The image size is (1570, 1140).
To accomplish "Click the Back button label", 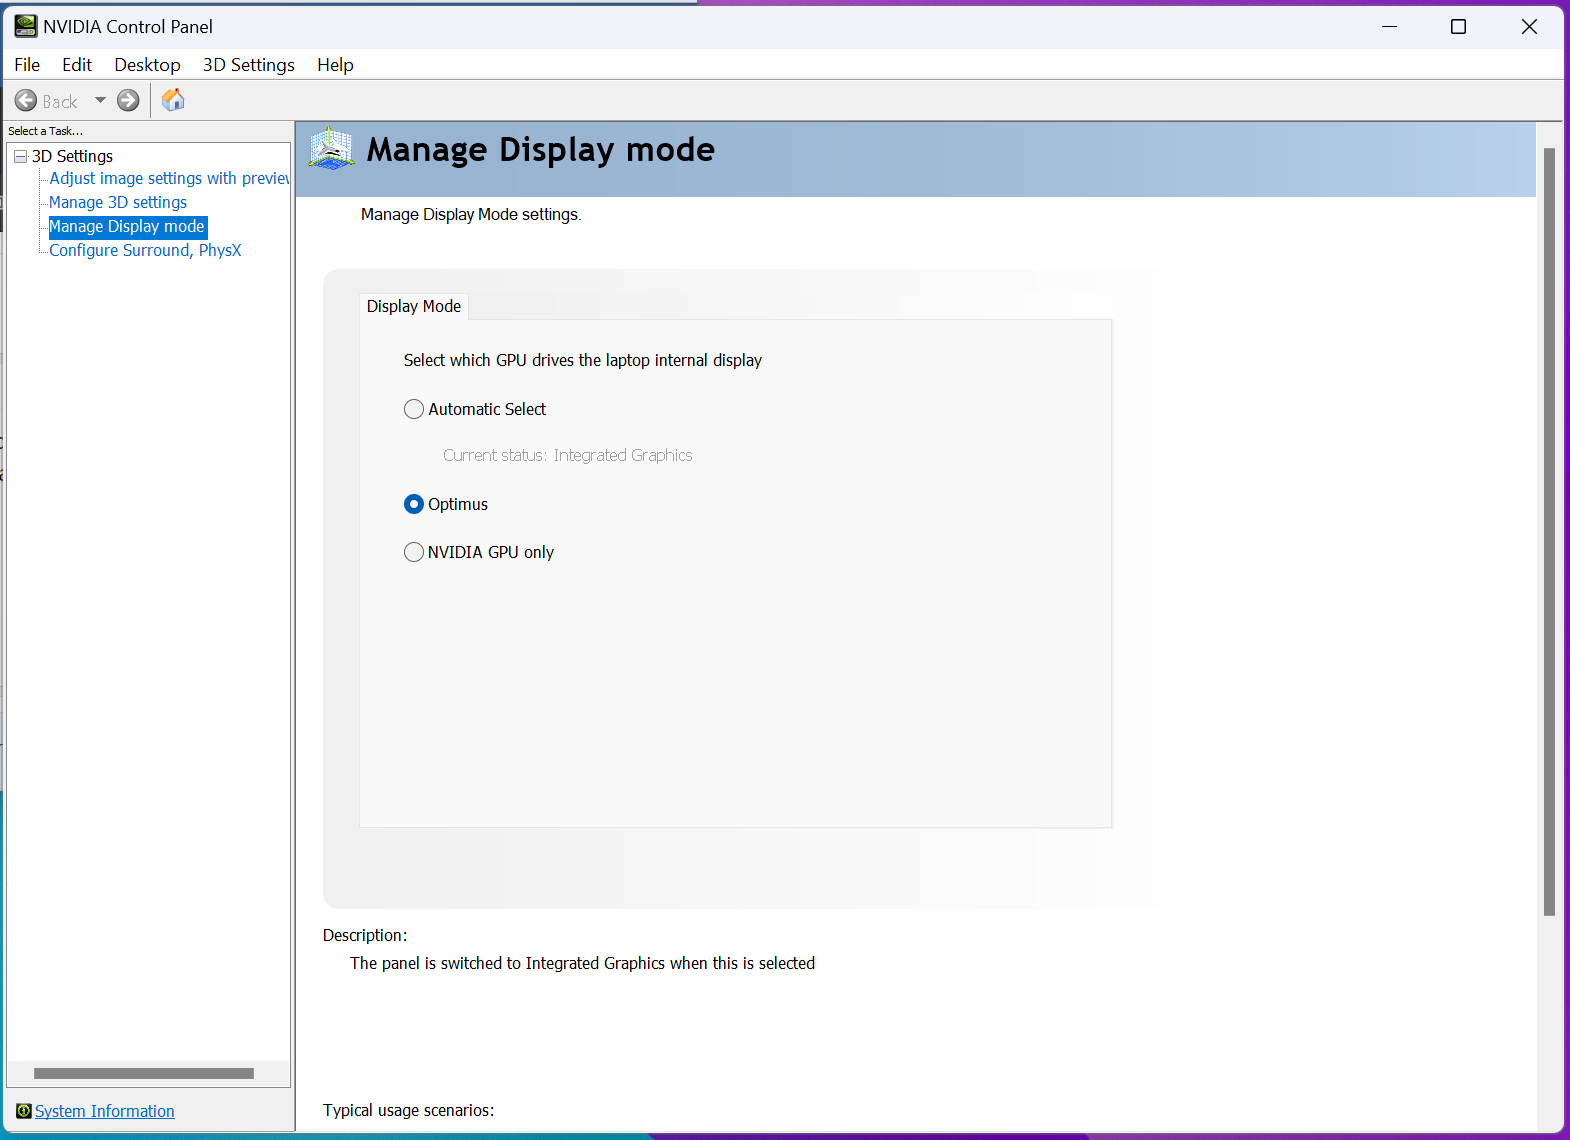I will [60, 101].
